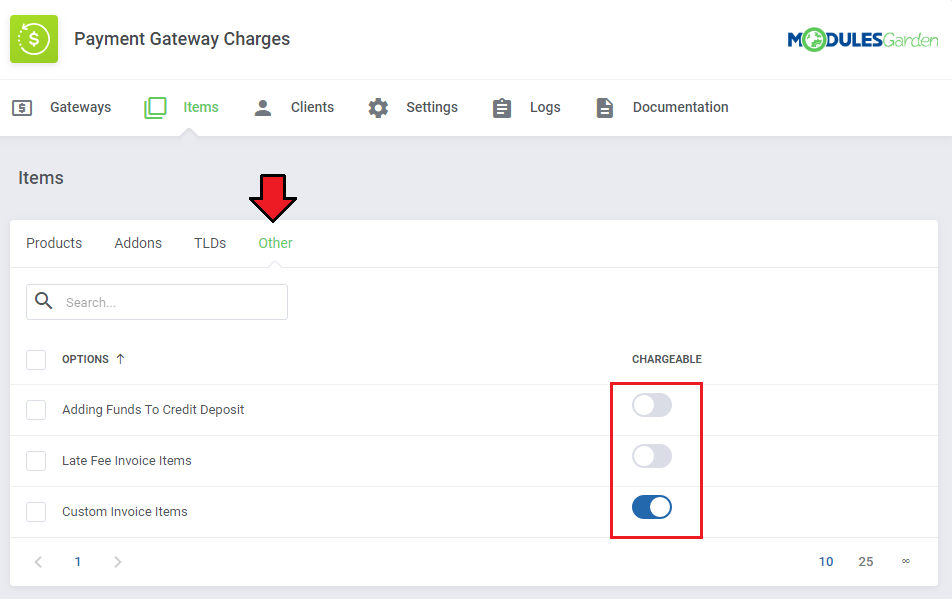
Task: Click the Settings gear icon
Action: (378, 107)
